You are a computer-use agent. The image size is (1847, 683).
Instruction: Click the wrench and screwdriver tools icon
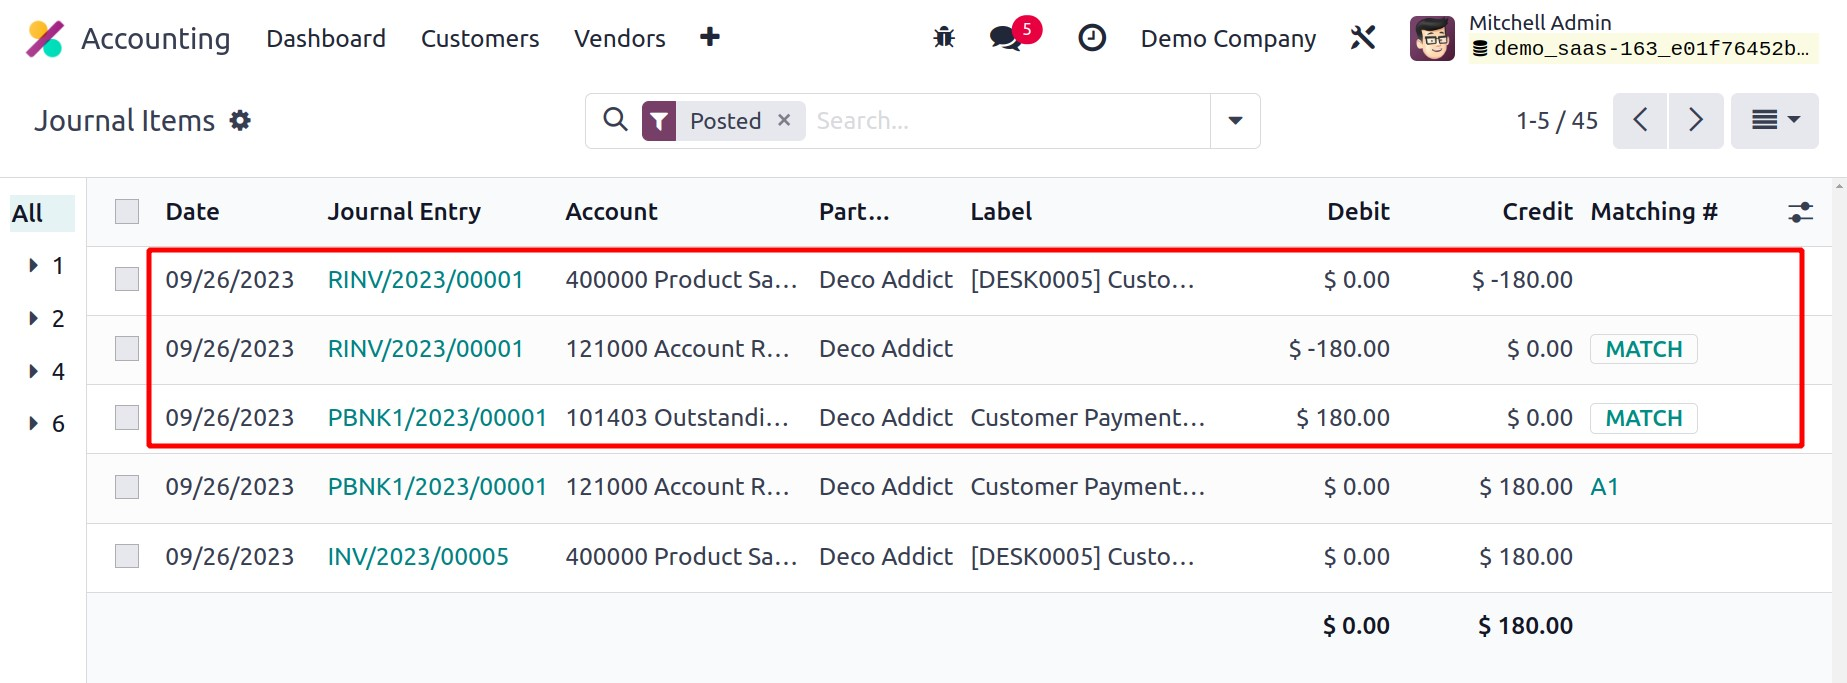pyautogui.click(x=1362, y=38)
